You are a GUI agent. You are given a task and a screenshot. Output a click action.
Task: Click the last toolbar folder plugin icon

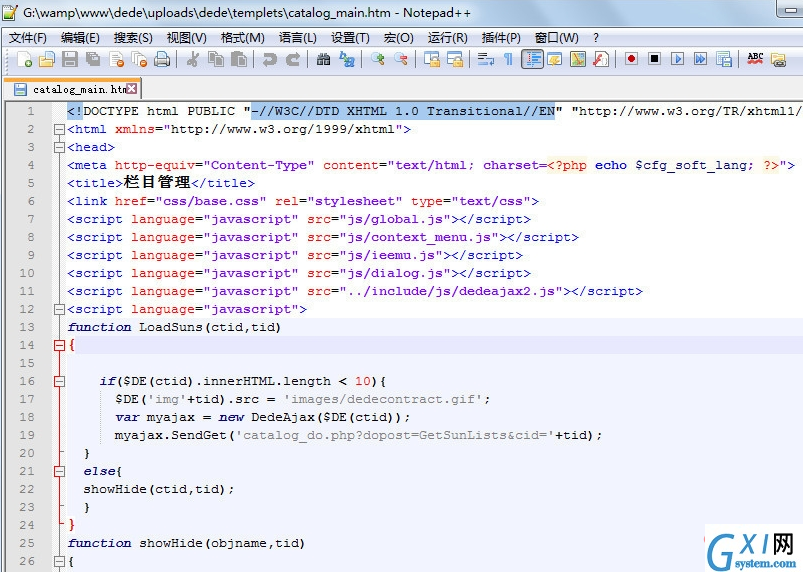coord(778,59)
